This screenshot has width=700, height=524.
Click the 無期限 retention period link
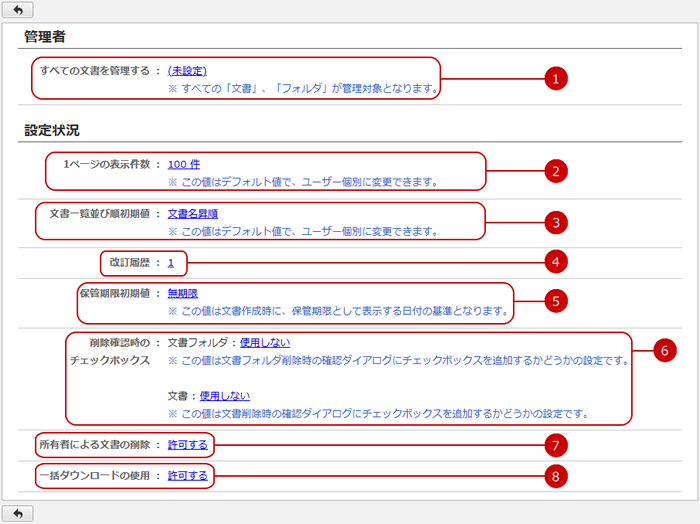pos(183,293)
